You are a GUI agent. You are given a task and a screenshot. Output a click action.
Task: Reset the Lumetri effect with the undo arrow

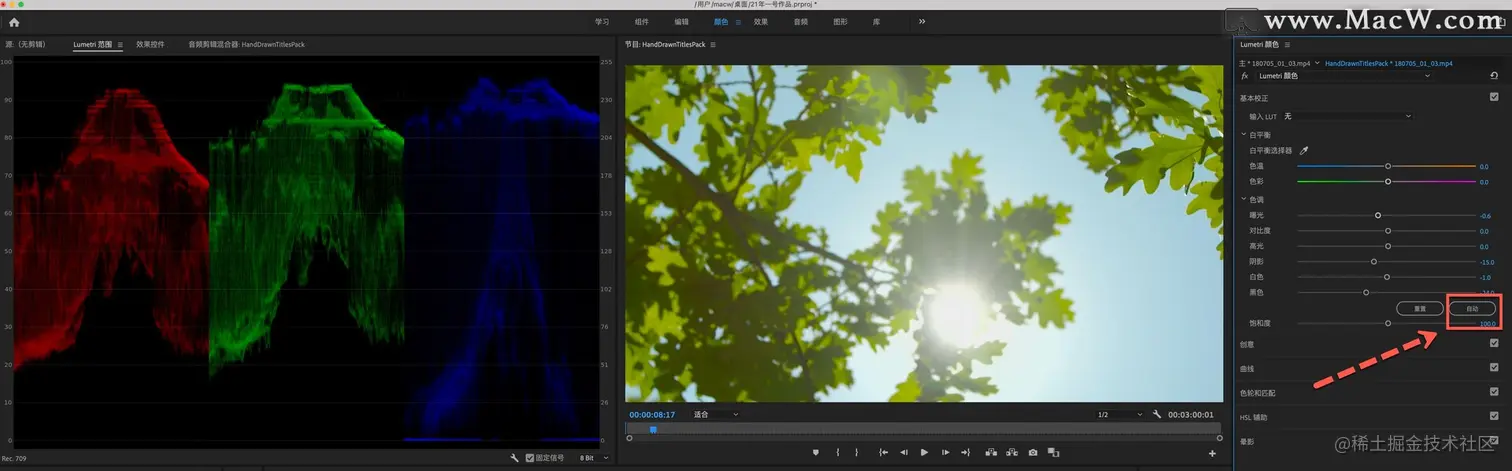tap(1494, 76)
